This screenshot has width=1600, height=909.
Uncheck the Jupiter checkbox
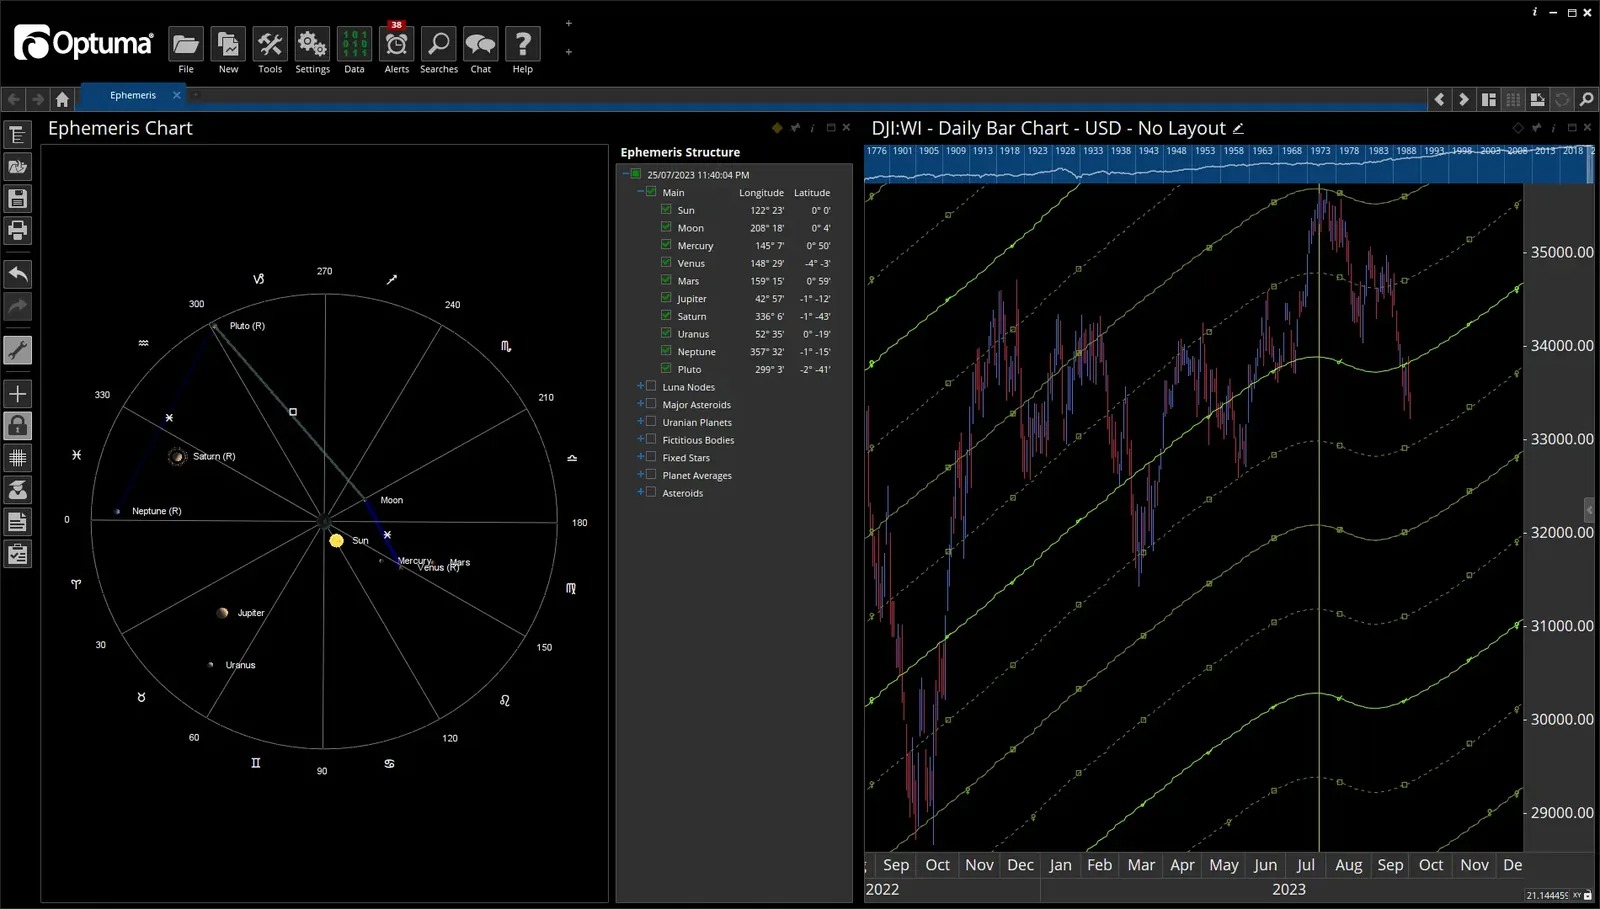[x=666, y=298]
